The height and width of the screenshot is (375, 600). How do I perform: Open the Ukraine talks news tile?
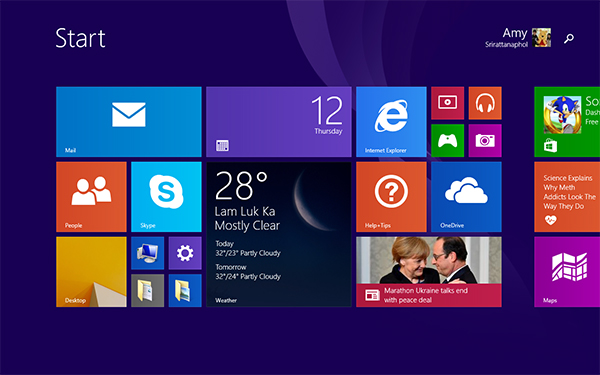pos(429,272)
